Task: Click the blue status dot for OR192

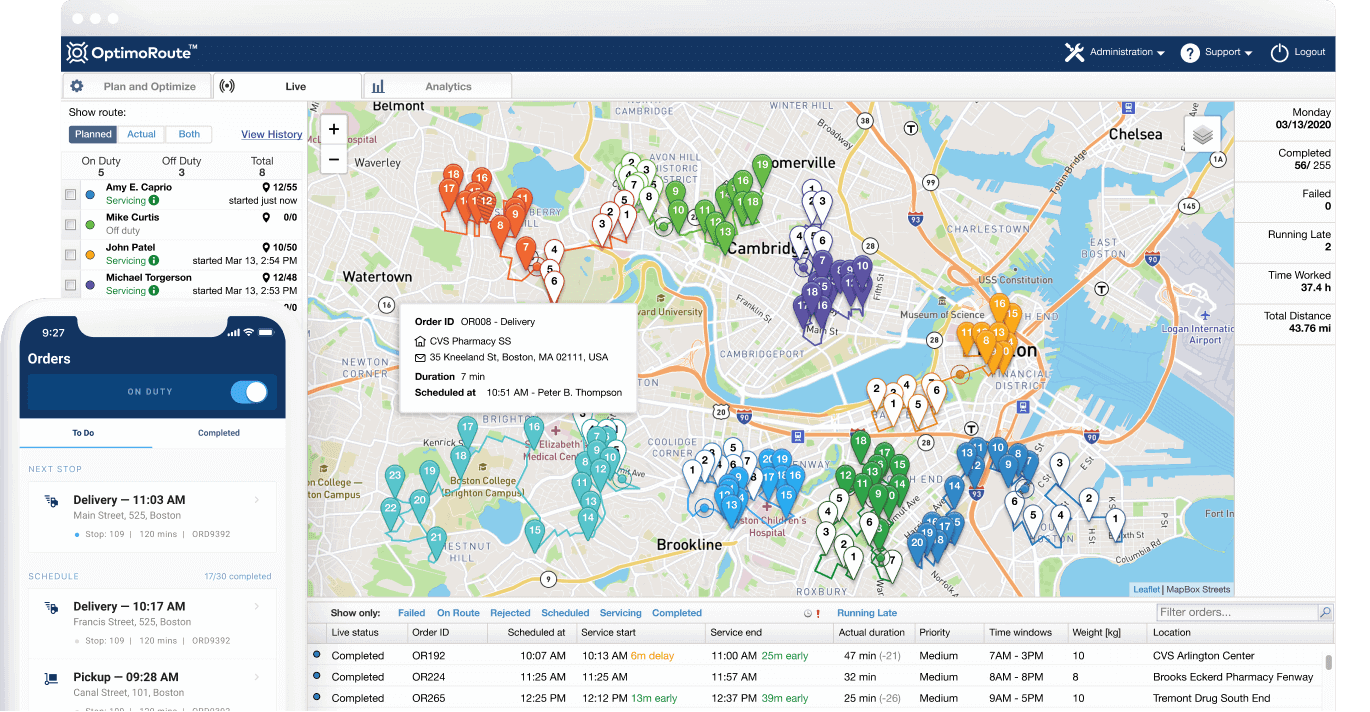Action: point(317,655)
